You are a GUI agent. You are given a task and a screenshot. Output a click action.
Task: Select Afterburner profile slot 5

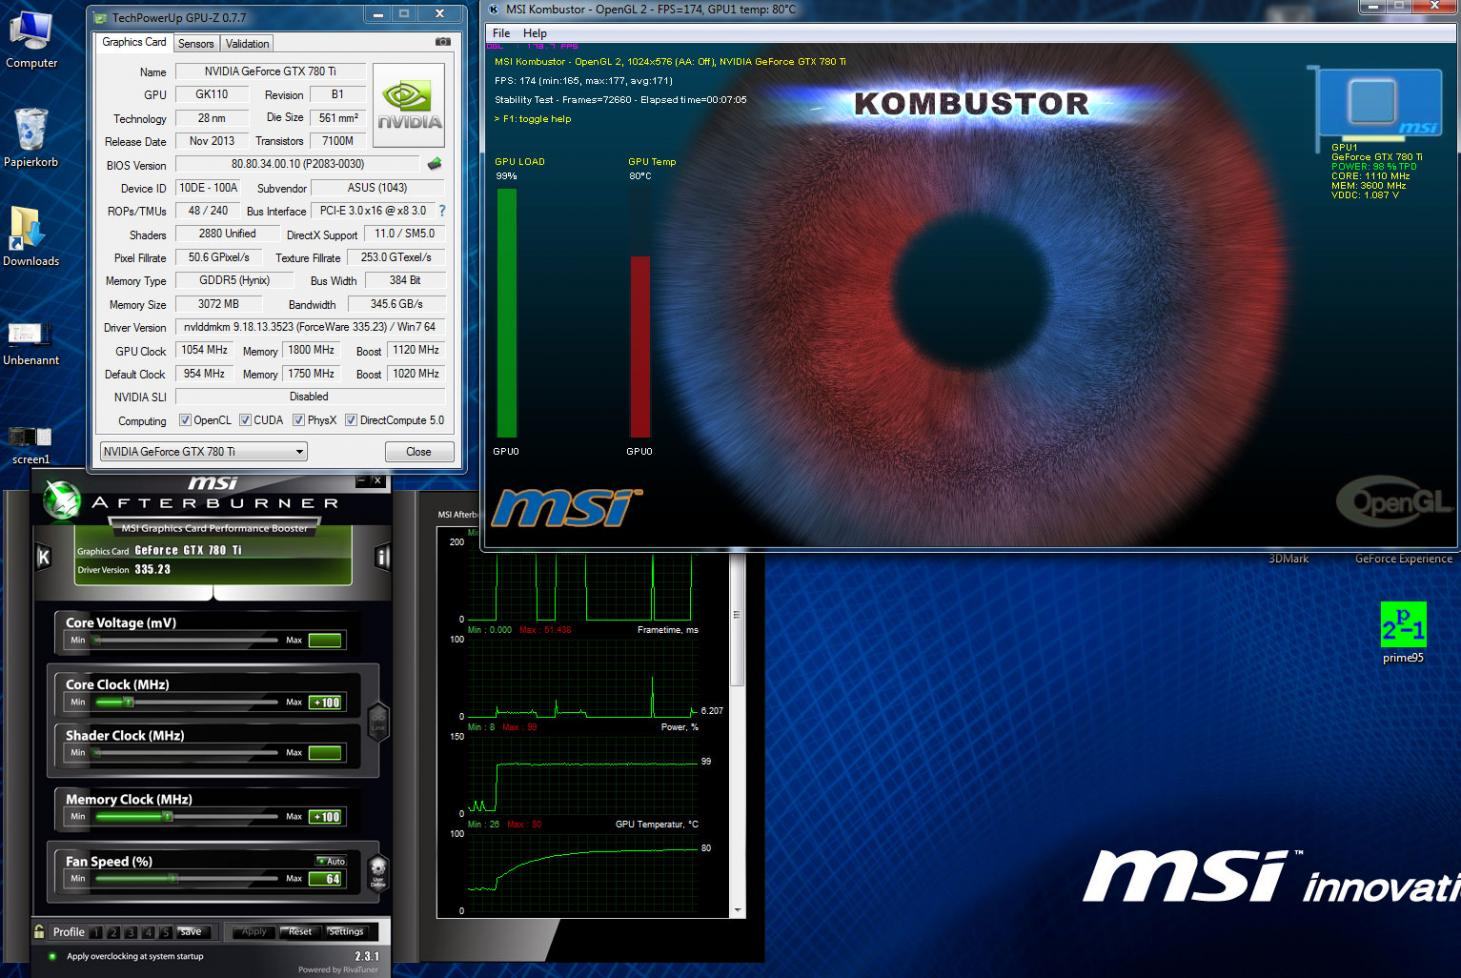tap(165, 932)
